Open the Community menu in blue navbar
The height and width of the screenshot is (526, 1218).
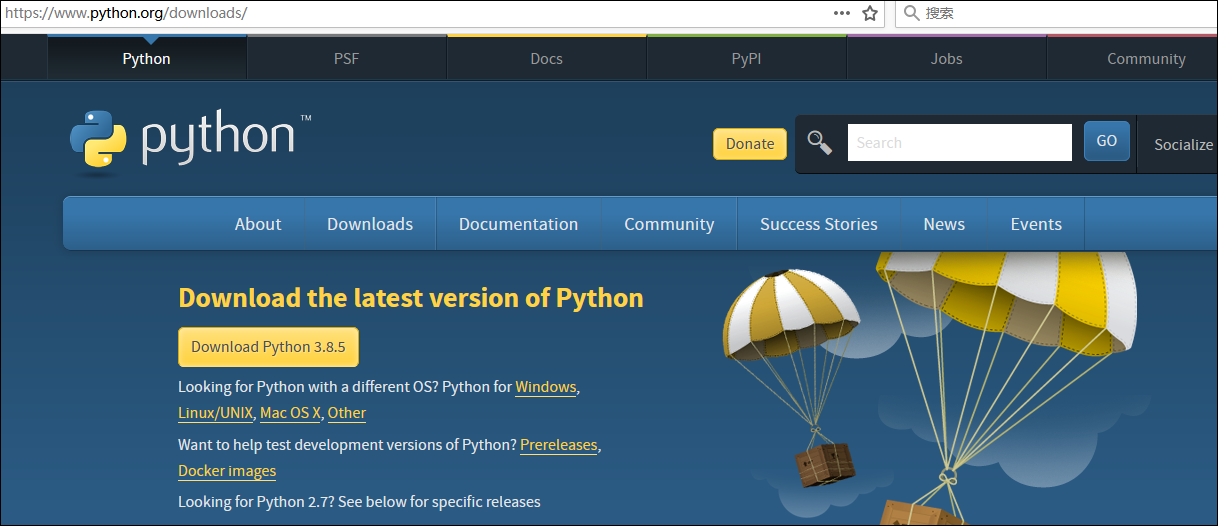[x=669, y=224]
